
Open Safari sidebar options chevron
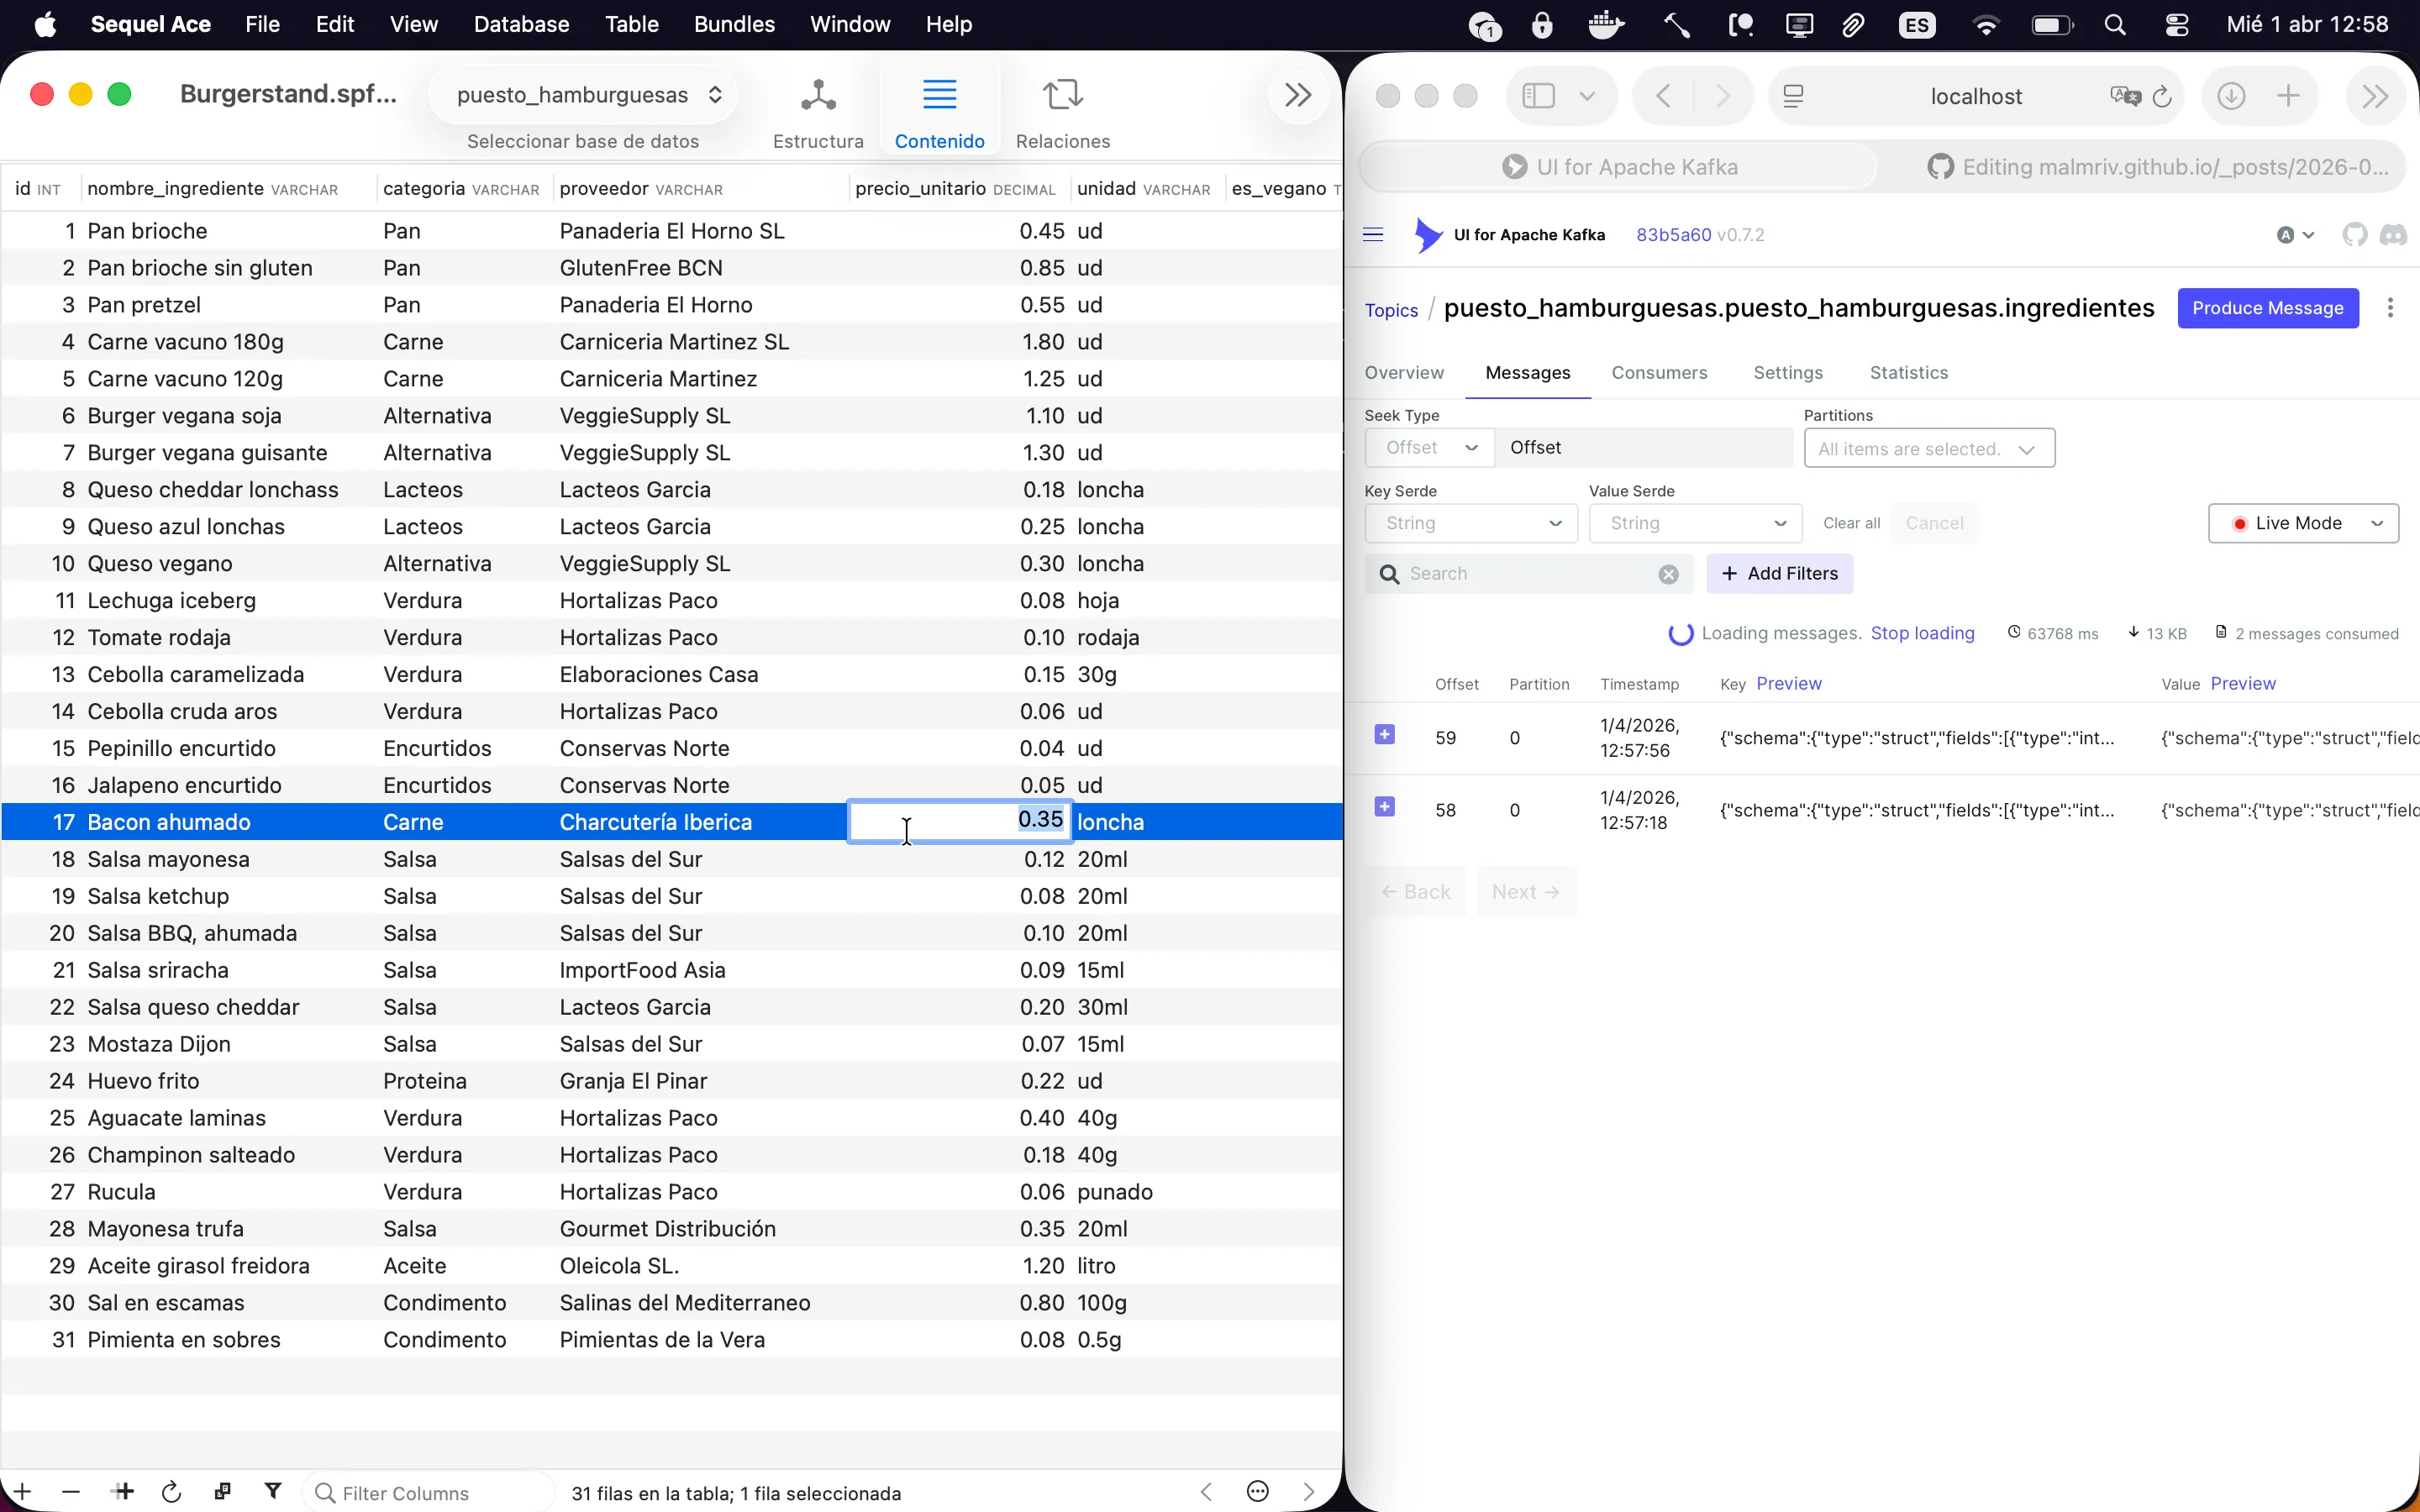click(1586, 96)
